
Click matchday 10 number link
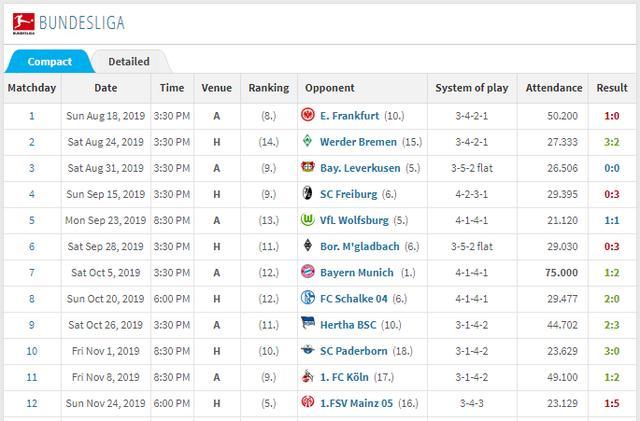pyautogui.click(x=31, y=350)
